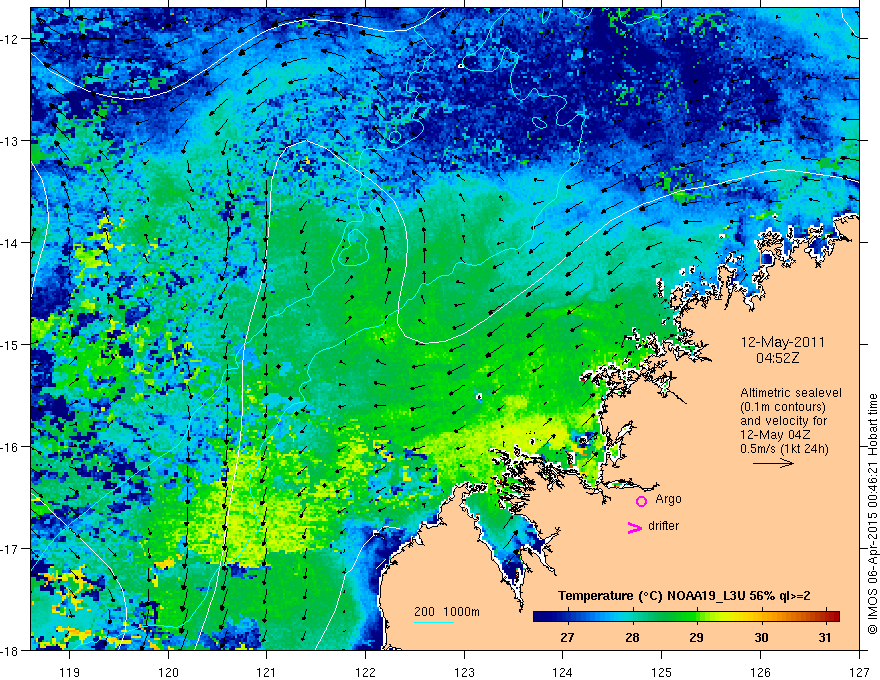880x680 pixels.
Task: Click latitude axis label -14
Action: [x=11, y=243]
